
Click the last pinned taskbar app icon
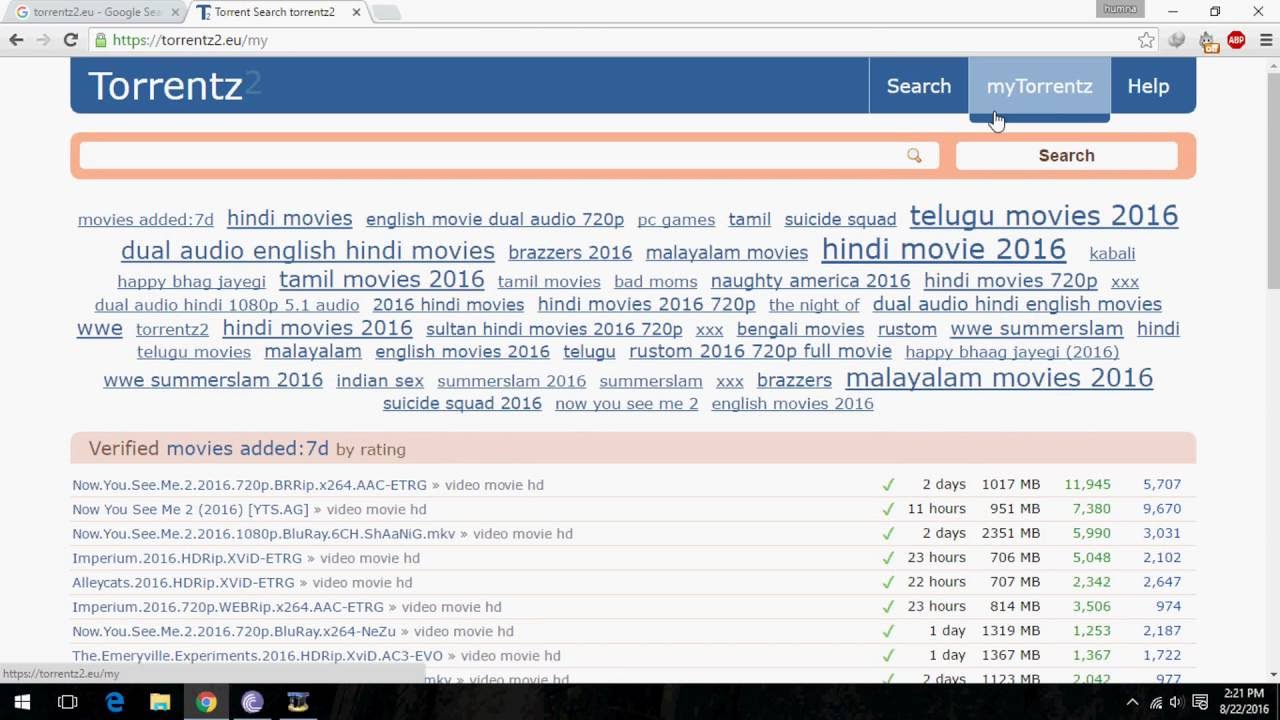[298, 702]
